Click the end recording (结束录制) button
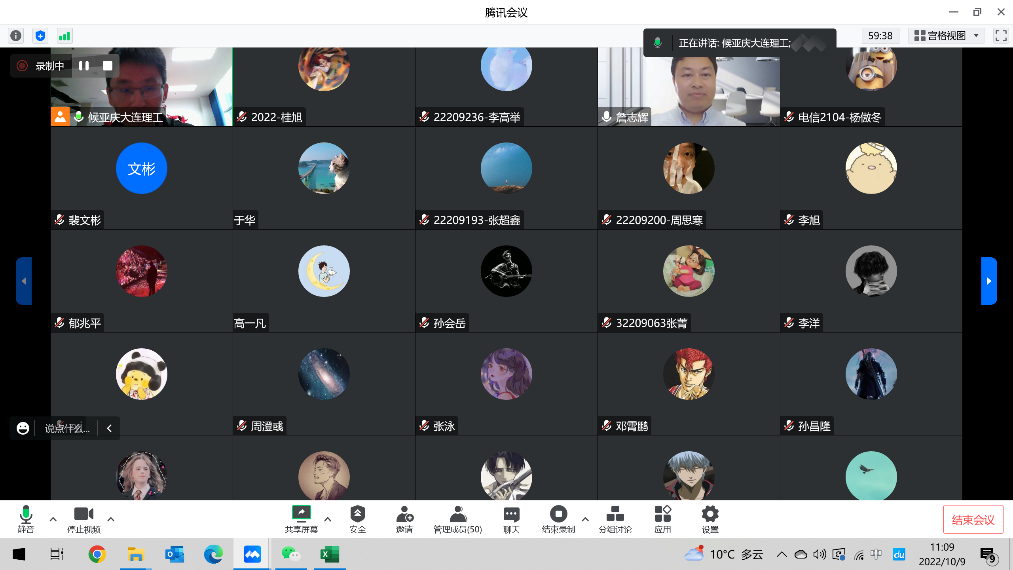This screenshot has height=570, width=1013. 559,518
